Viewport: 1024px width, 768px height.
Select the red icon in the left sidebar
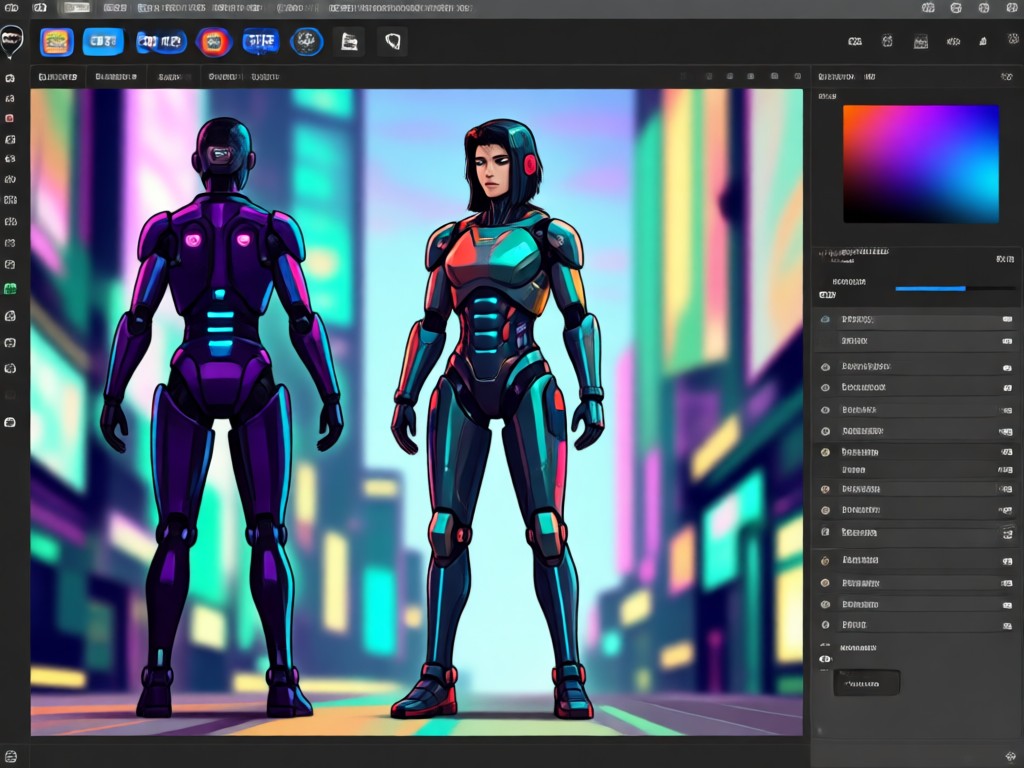click(10, 118)
